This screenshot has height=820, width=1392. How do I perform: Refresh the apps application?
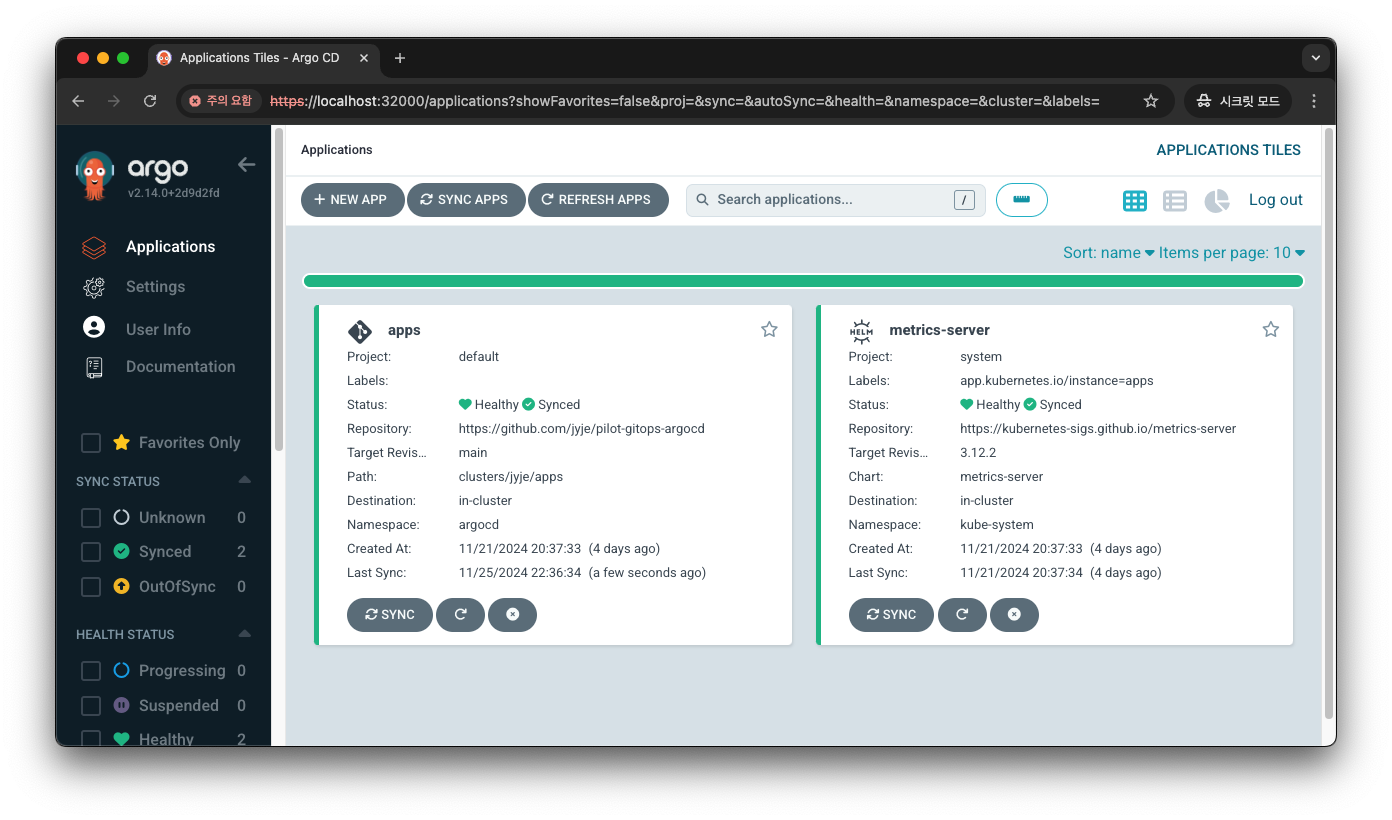click(x=460, y=615)
